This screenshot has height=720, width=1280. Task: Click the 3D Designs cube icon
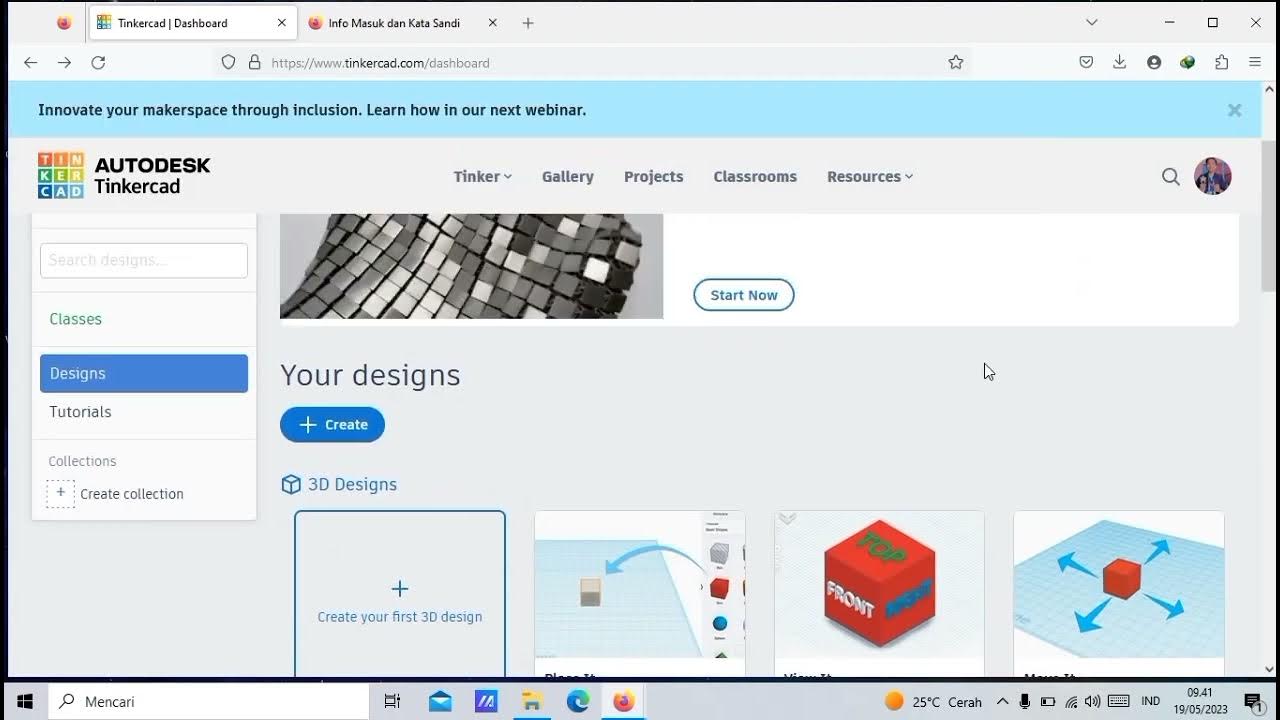291,484
